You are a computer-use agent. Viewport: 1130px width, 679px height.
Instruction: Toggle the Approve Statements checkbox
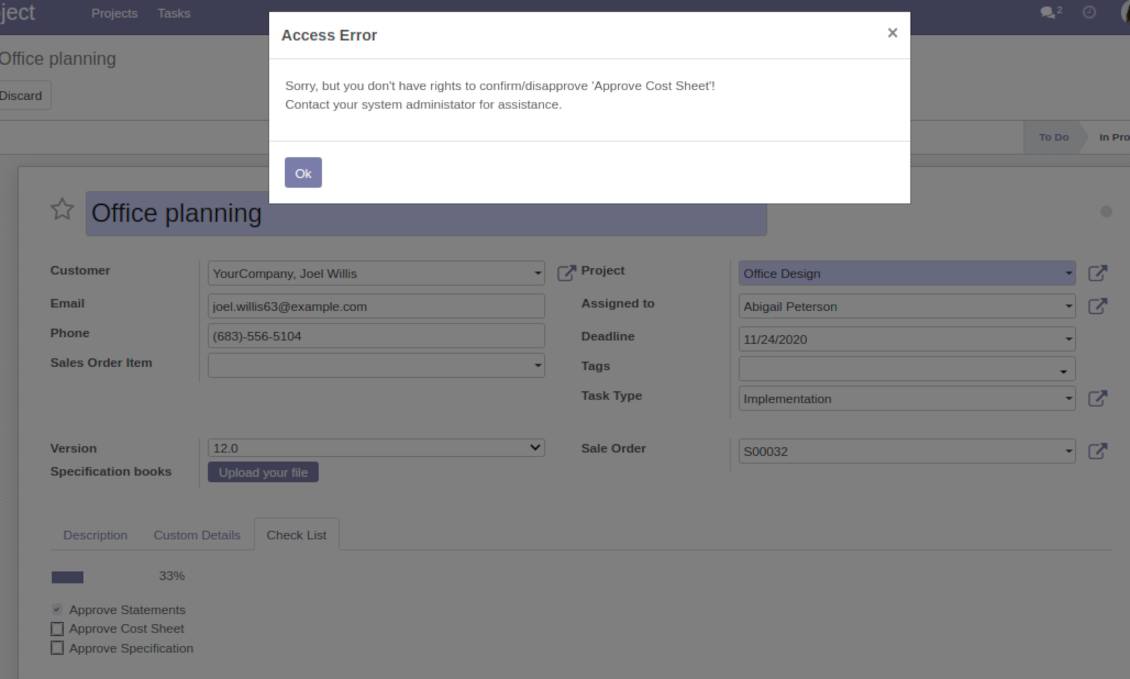[x=57, y=609]
